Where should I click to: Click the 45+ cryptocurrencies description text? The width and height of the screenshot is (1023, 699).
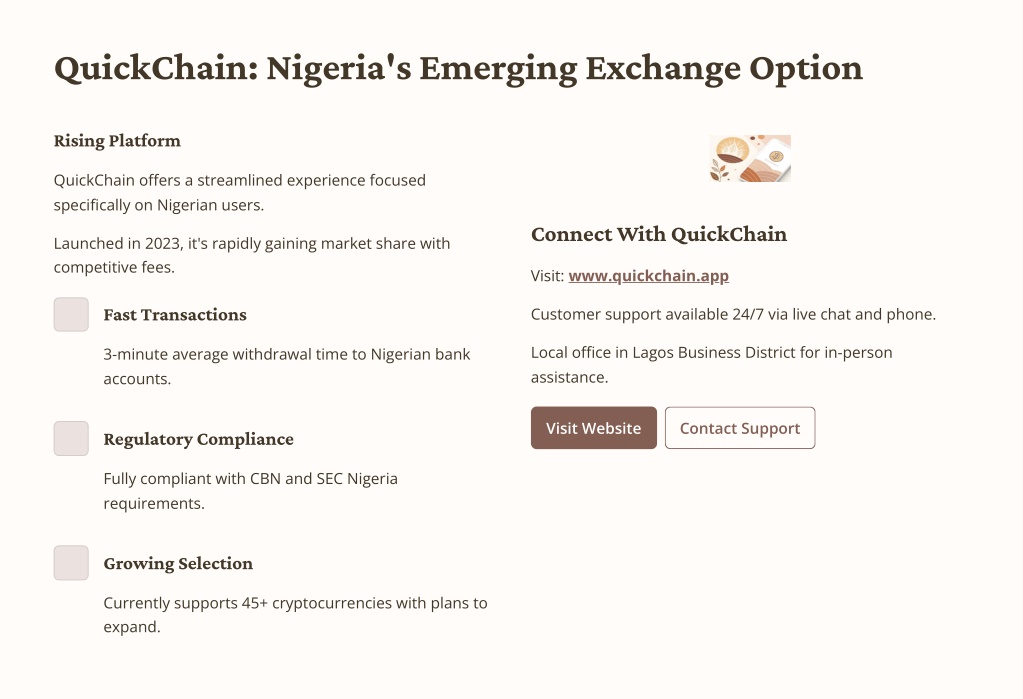pyautogui.click(x=295, y=615)
